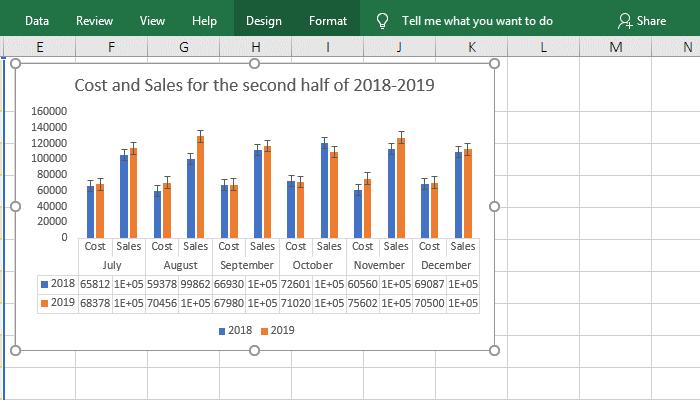Viewport: 700px width, 400px height.
Task: Click the chart's left-middle resize handle
Action: 15,206
